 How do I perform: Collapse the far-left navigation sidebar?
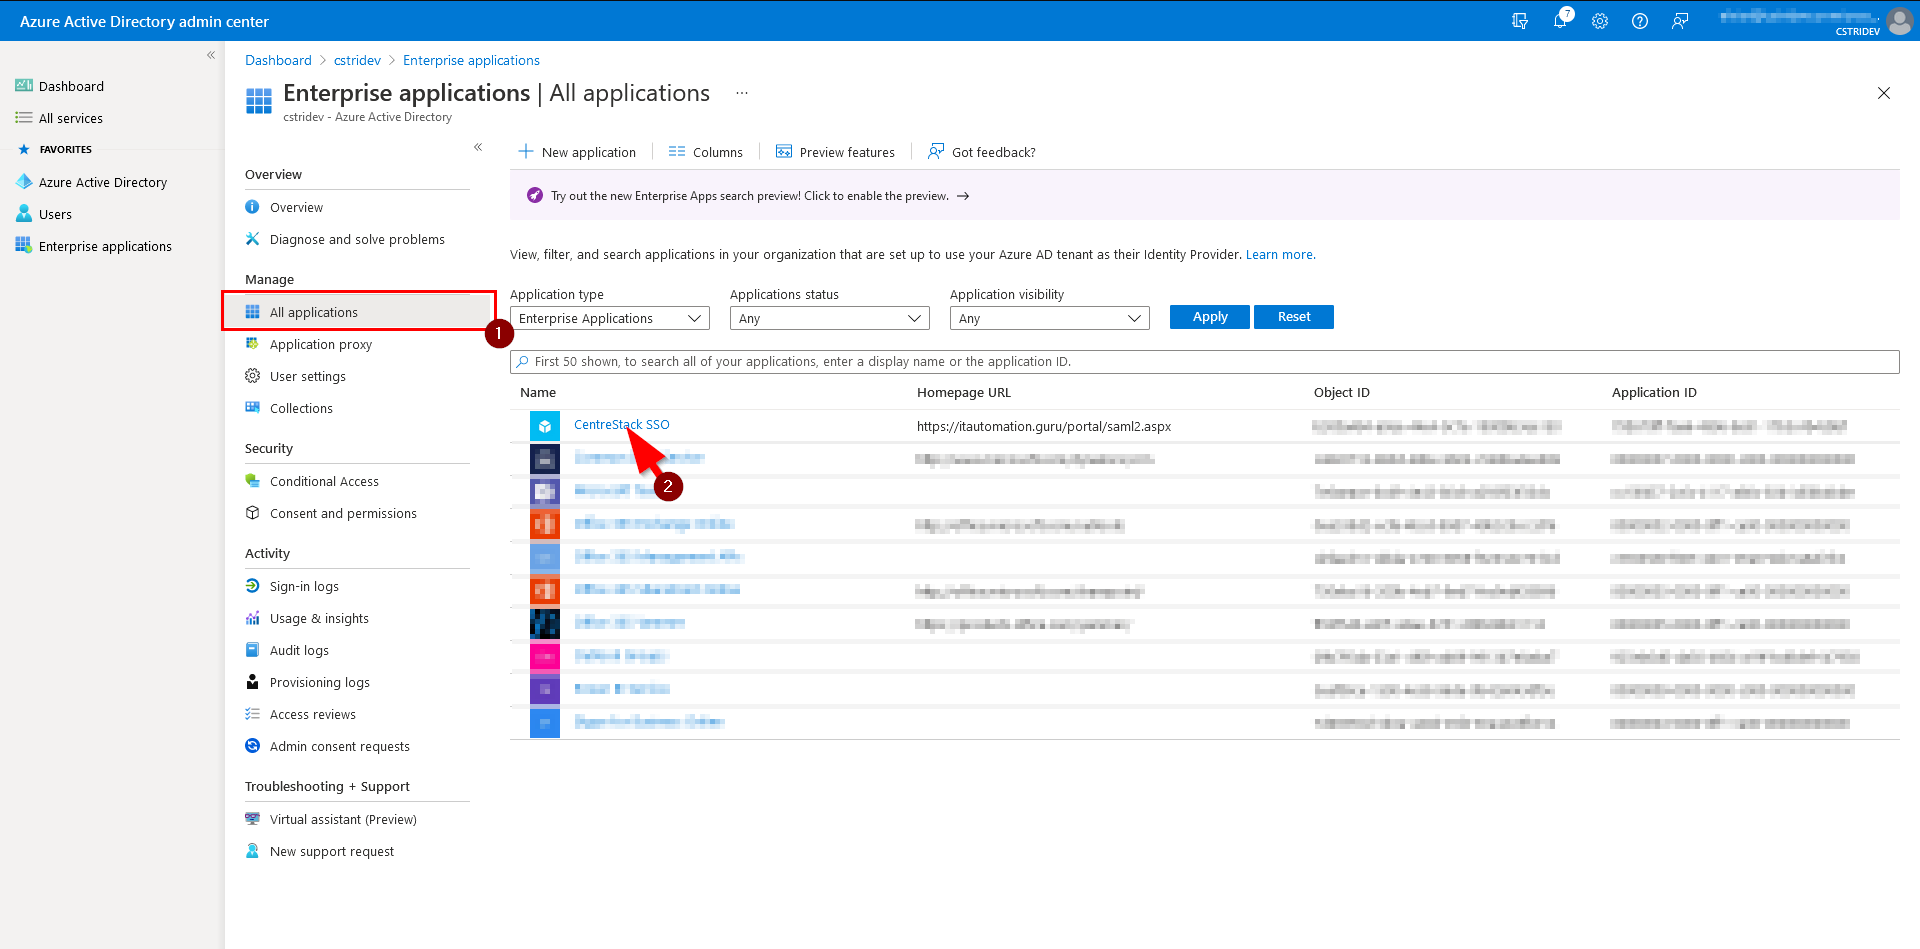(211, 55)
